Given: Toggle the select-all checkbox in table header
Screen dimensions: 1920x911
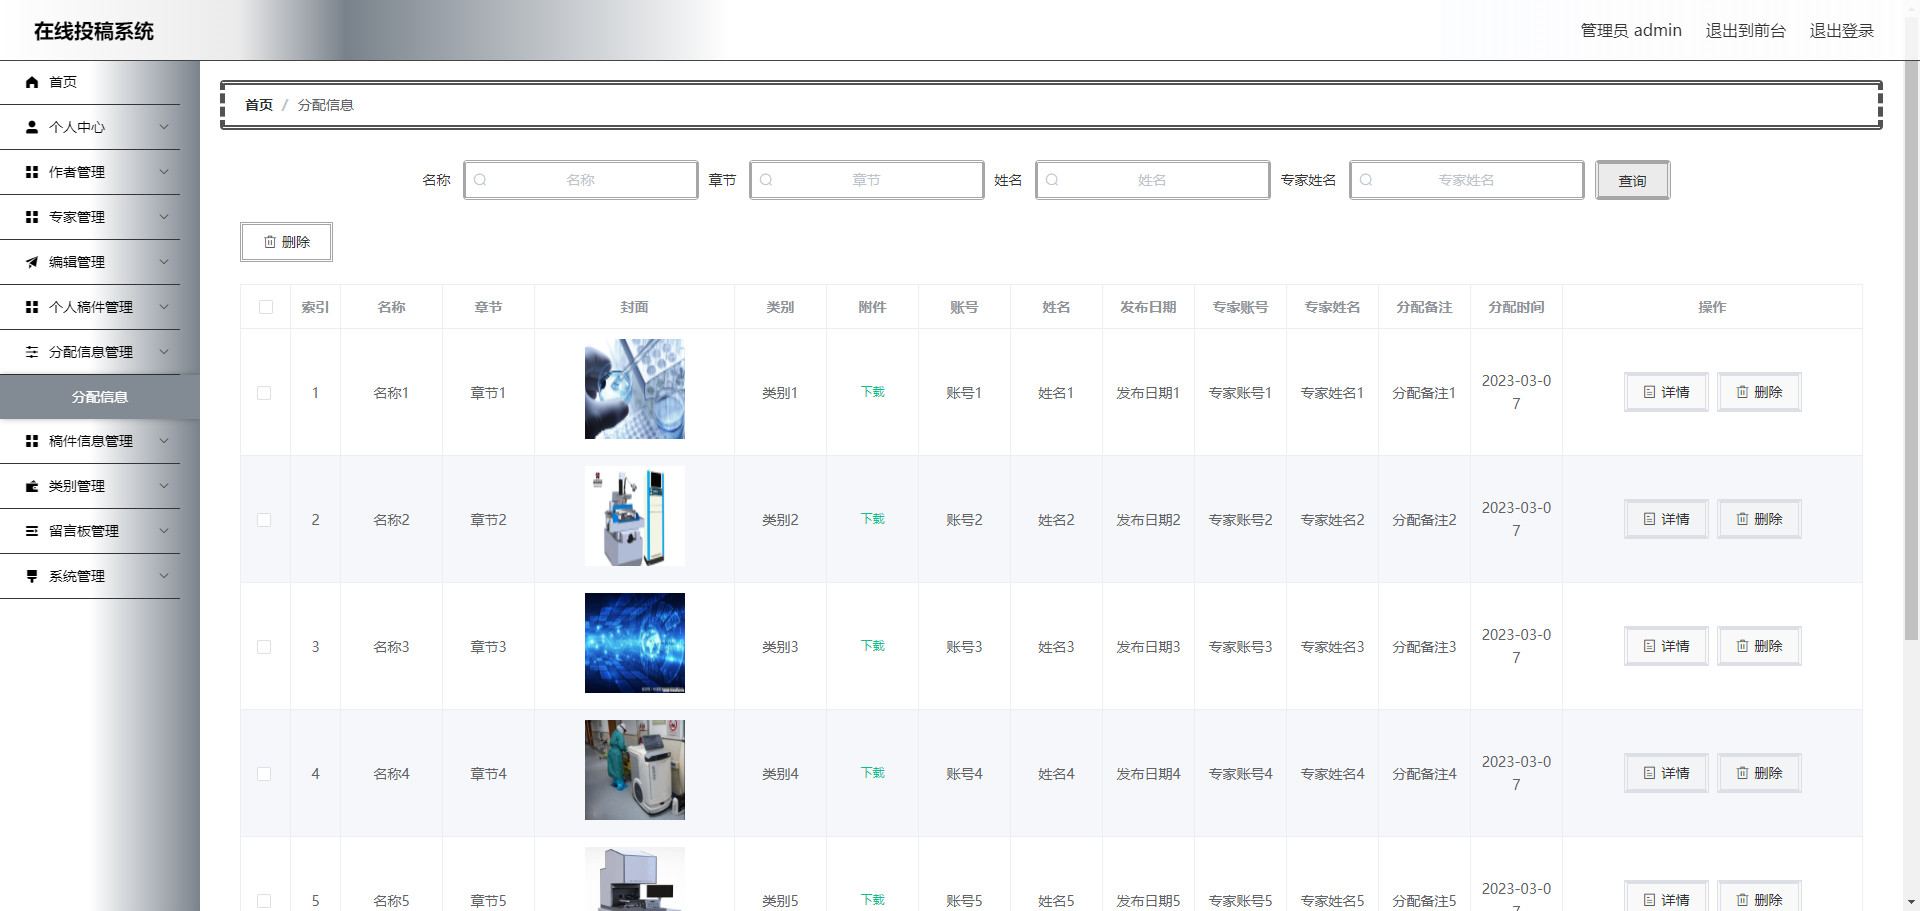Looking at the screenshot, I should (x=266, y=307).
